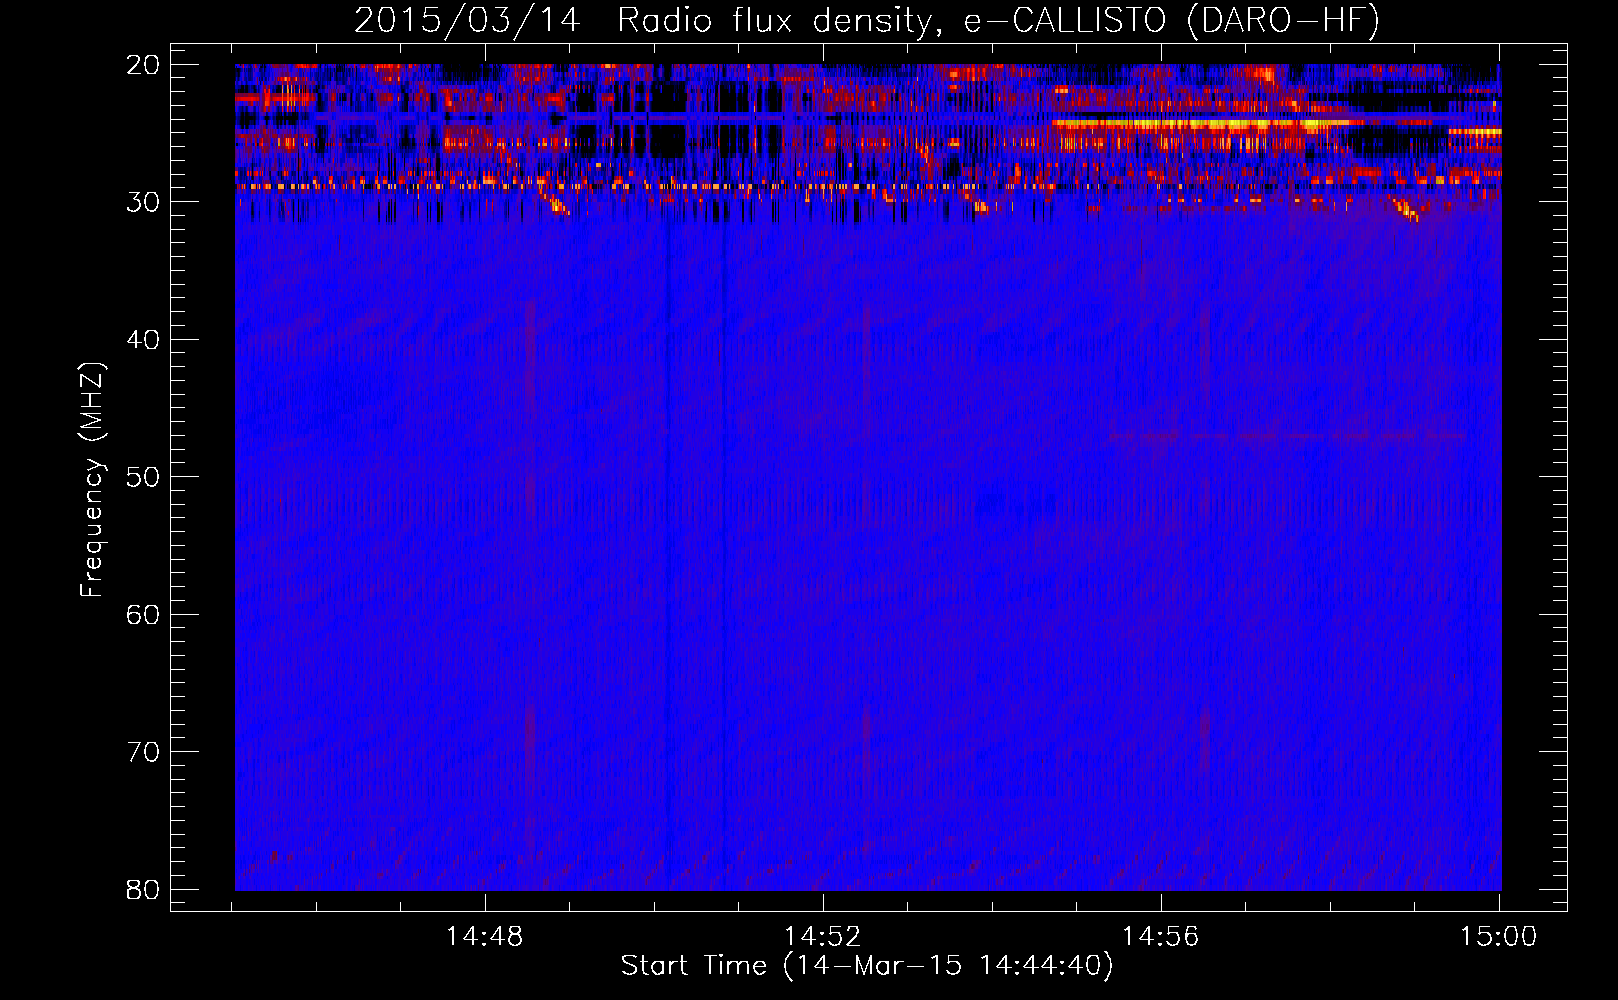1618x1000 pixels.
Task: Click the 14:56 time tick label
Action: coord(1160,937)
